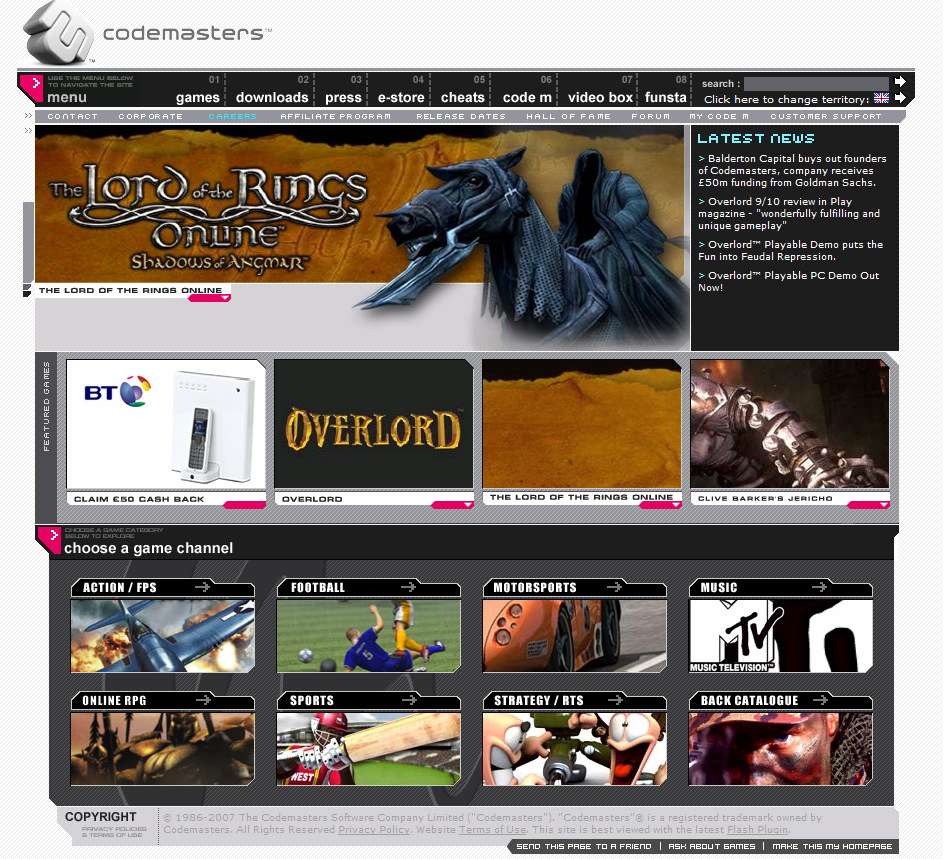This screenshot has height=859, width=943.
Task: Click the UK flag territory icon
Action: point(881,98)
